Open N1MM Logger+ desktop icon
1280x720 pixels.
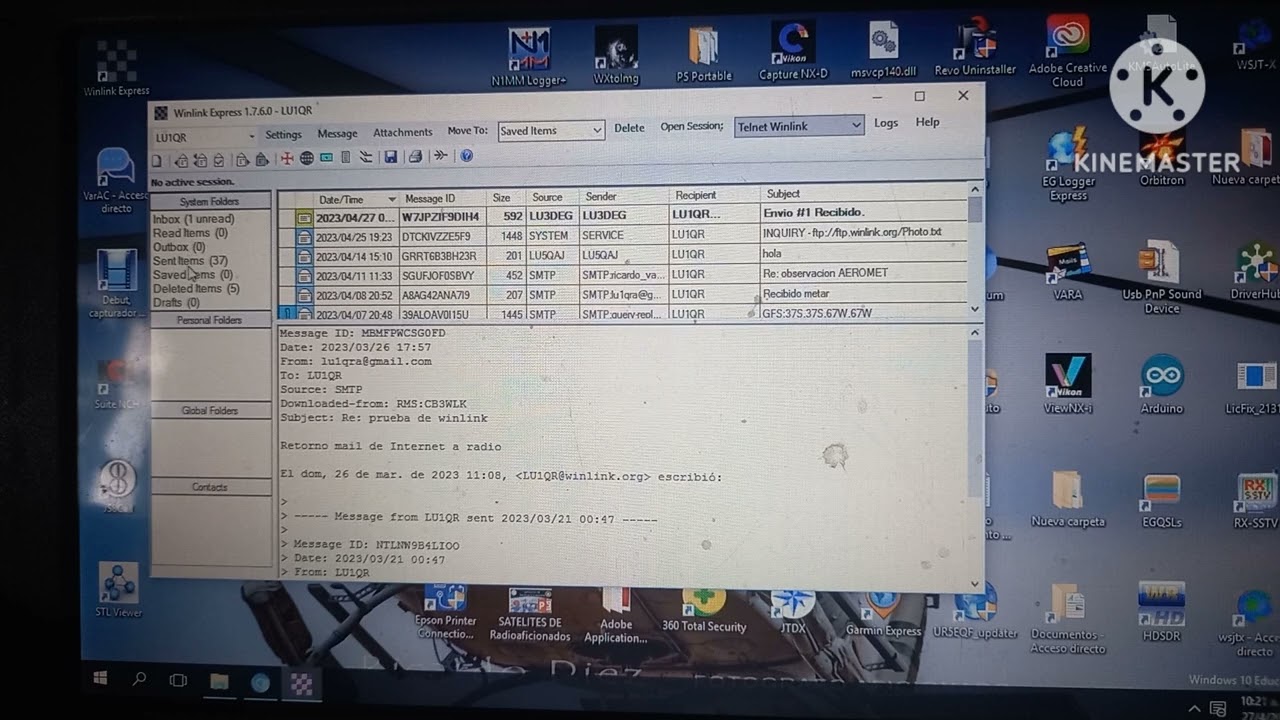[529, 57]
